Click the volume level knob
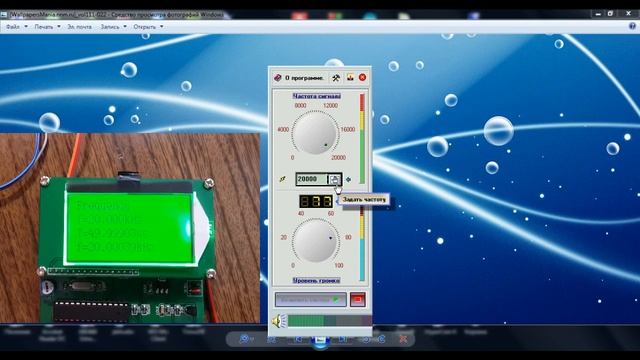The width and height of the screenshot is (640, 360). 316,241
